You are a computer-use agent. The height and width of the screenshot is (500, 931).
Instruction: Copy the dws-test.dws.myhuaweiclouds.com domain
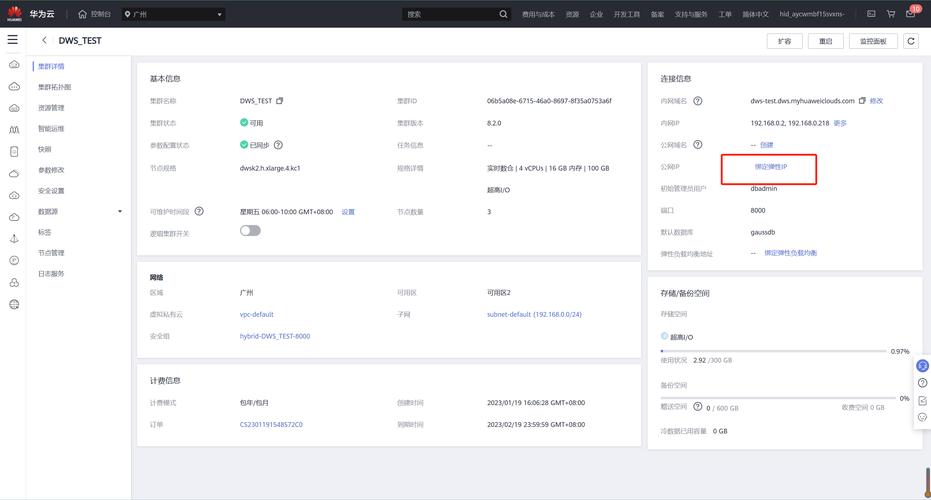tap(862, 101)
